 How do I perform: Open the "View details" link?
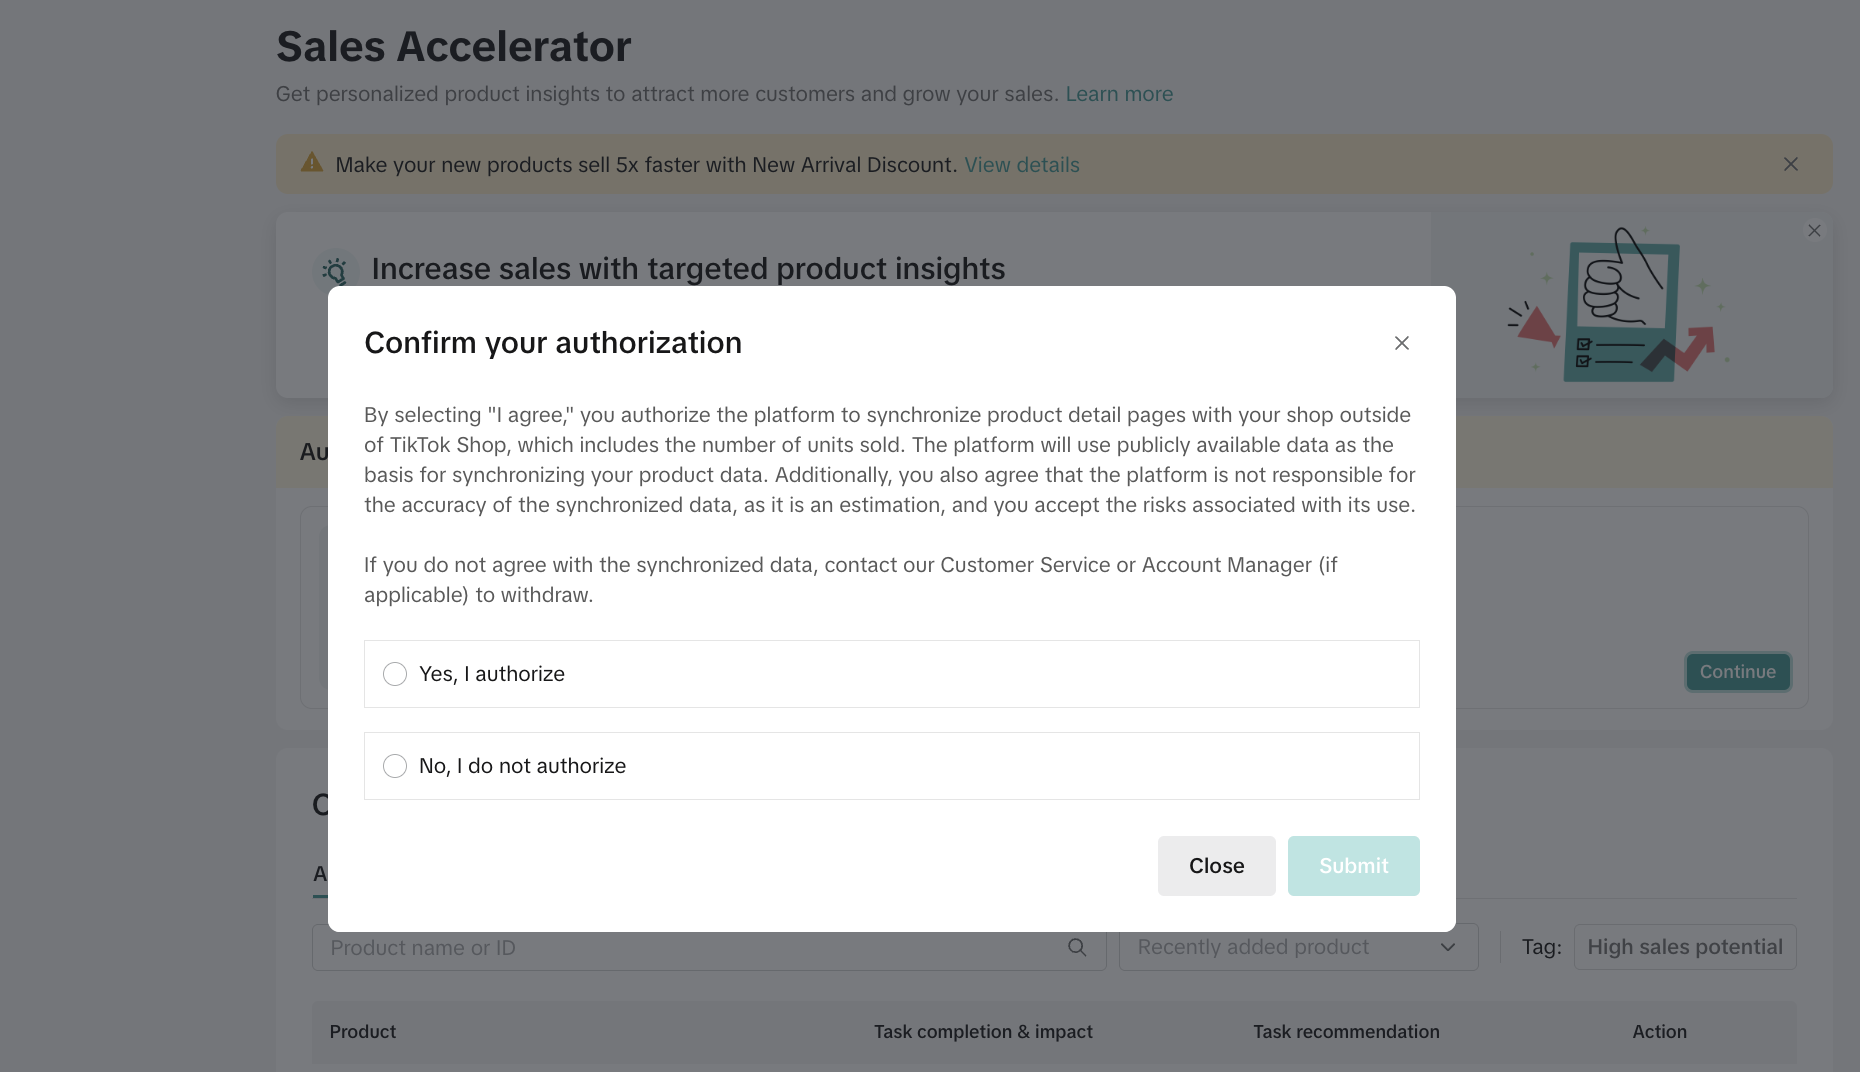1021,165
